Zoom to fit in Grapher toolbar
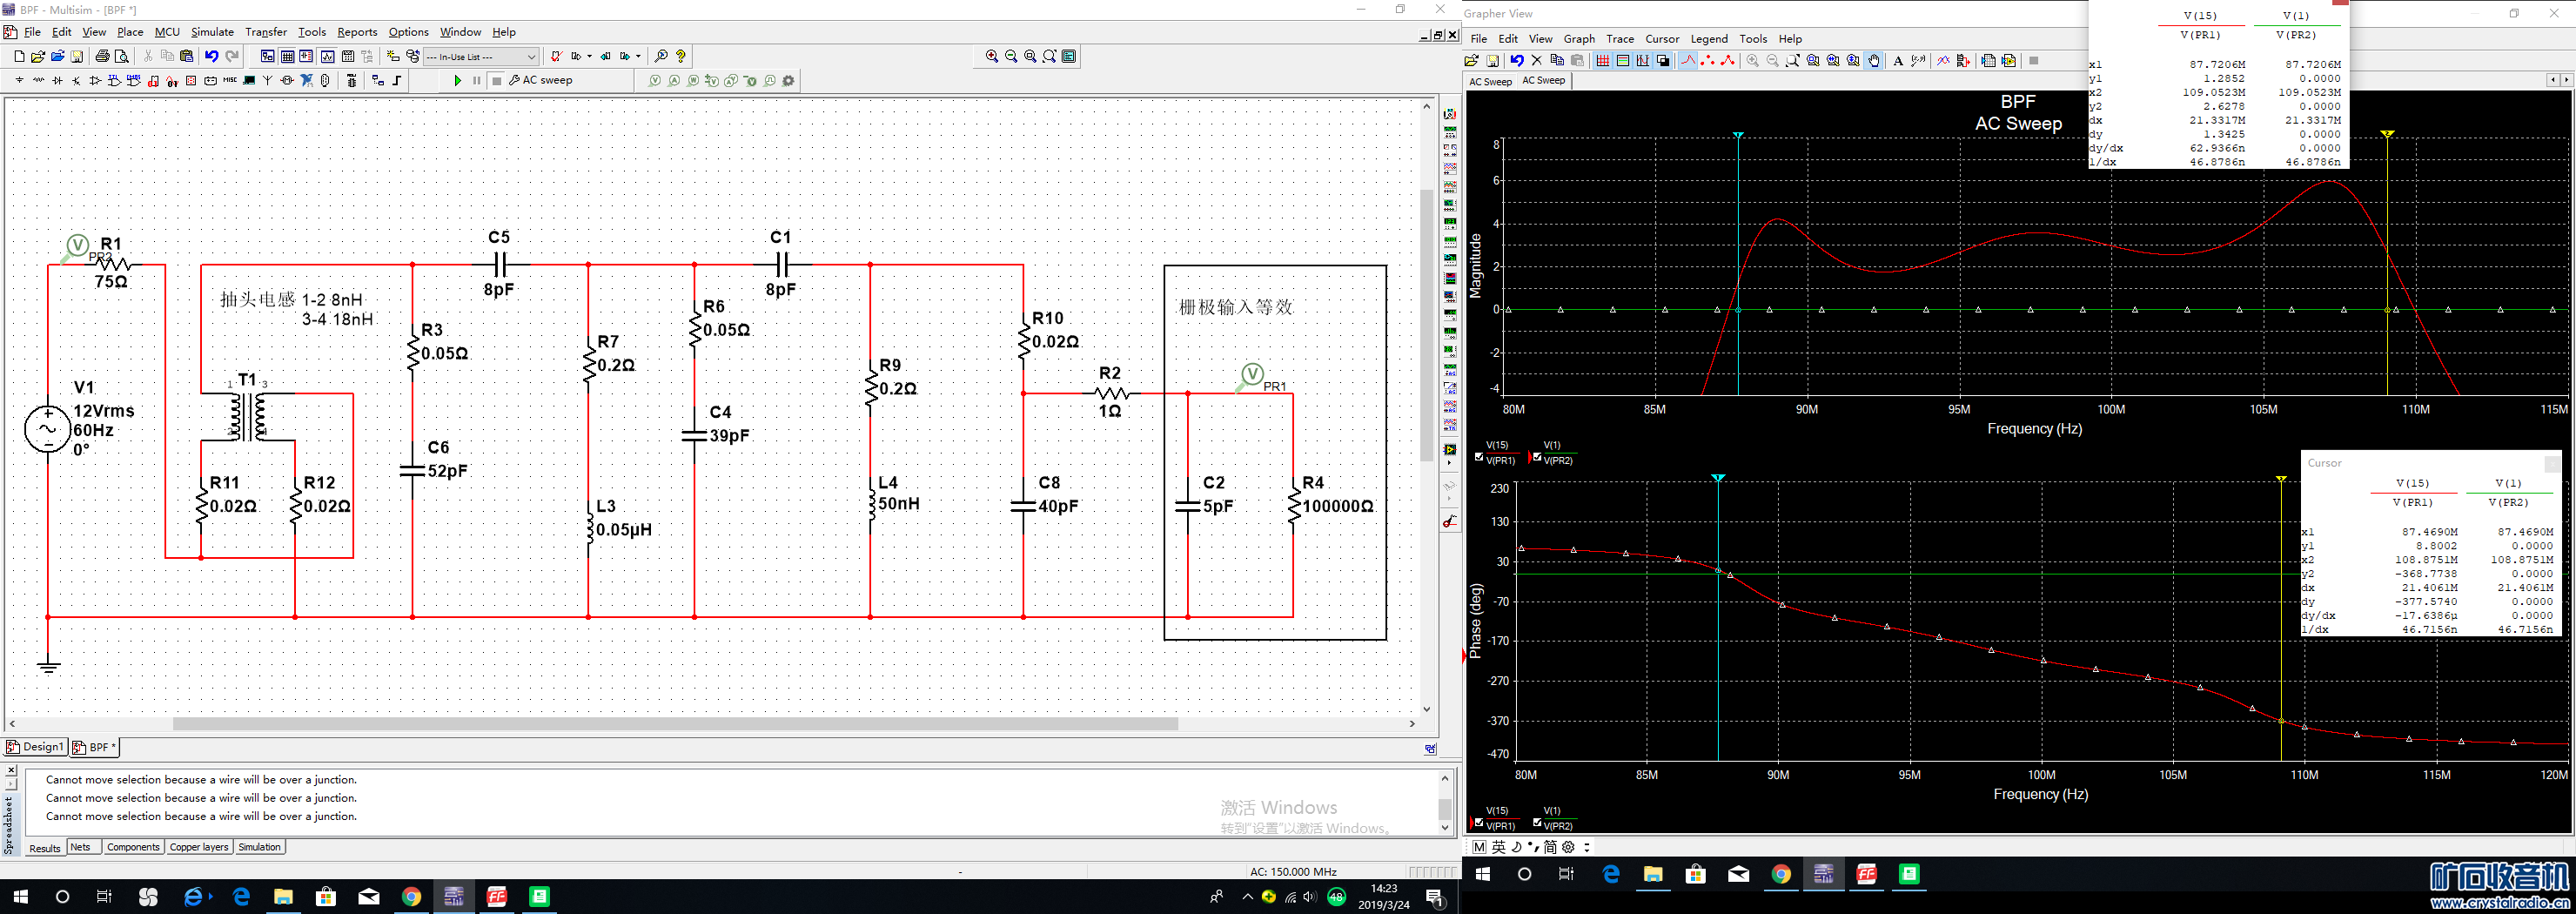 1793,61
